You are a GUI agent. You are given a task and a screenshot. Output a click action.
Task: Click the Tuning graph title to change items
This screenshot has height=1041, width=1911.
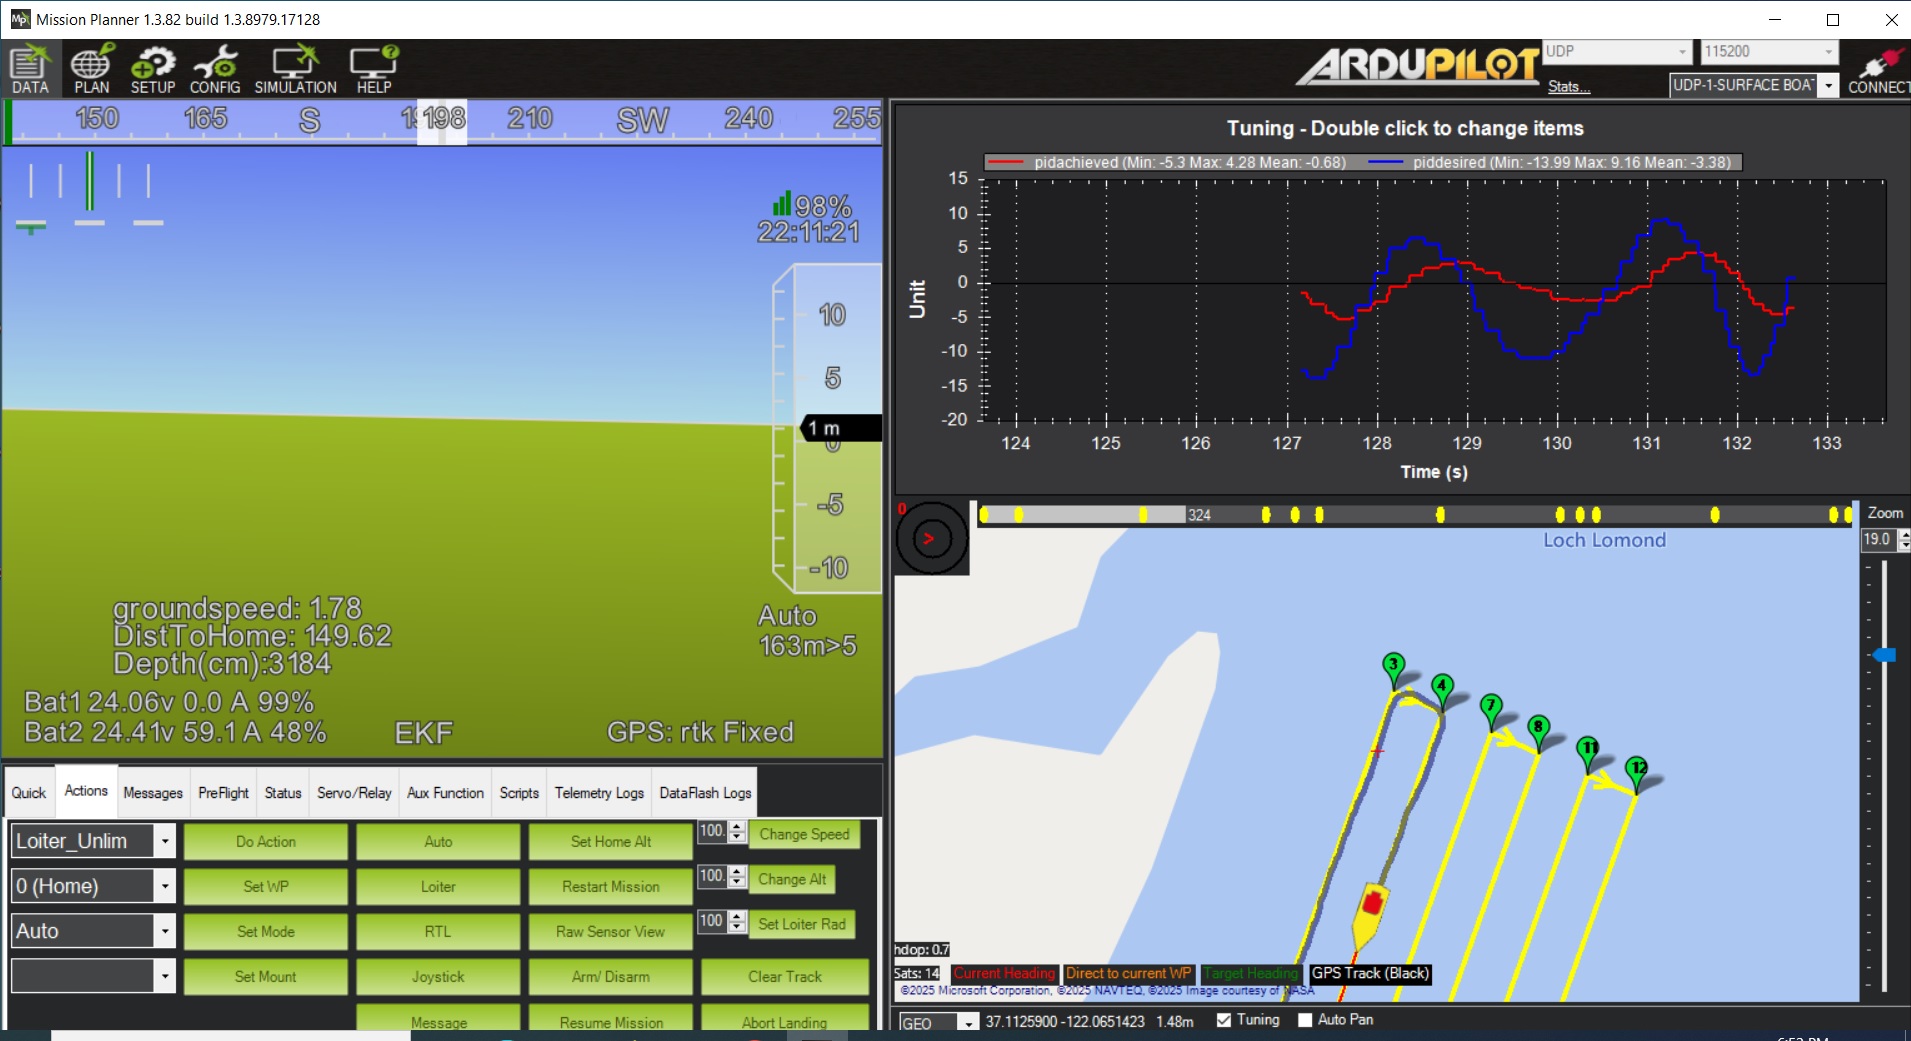click(x=1405, y=128)
